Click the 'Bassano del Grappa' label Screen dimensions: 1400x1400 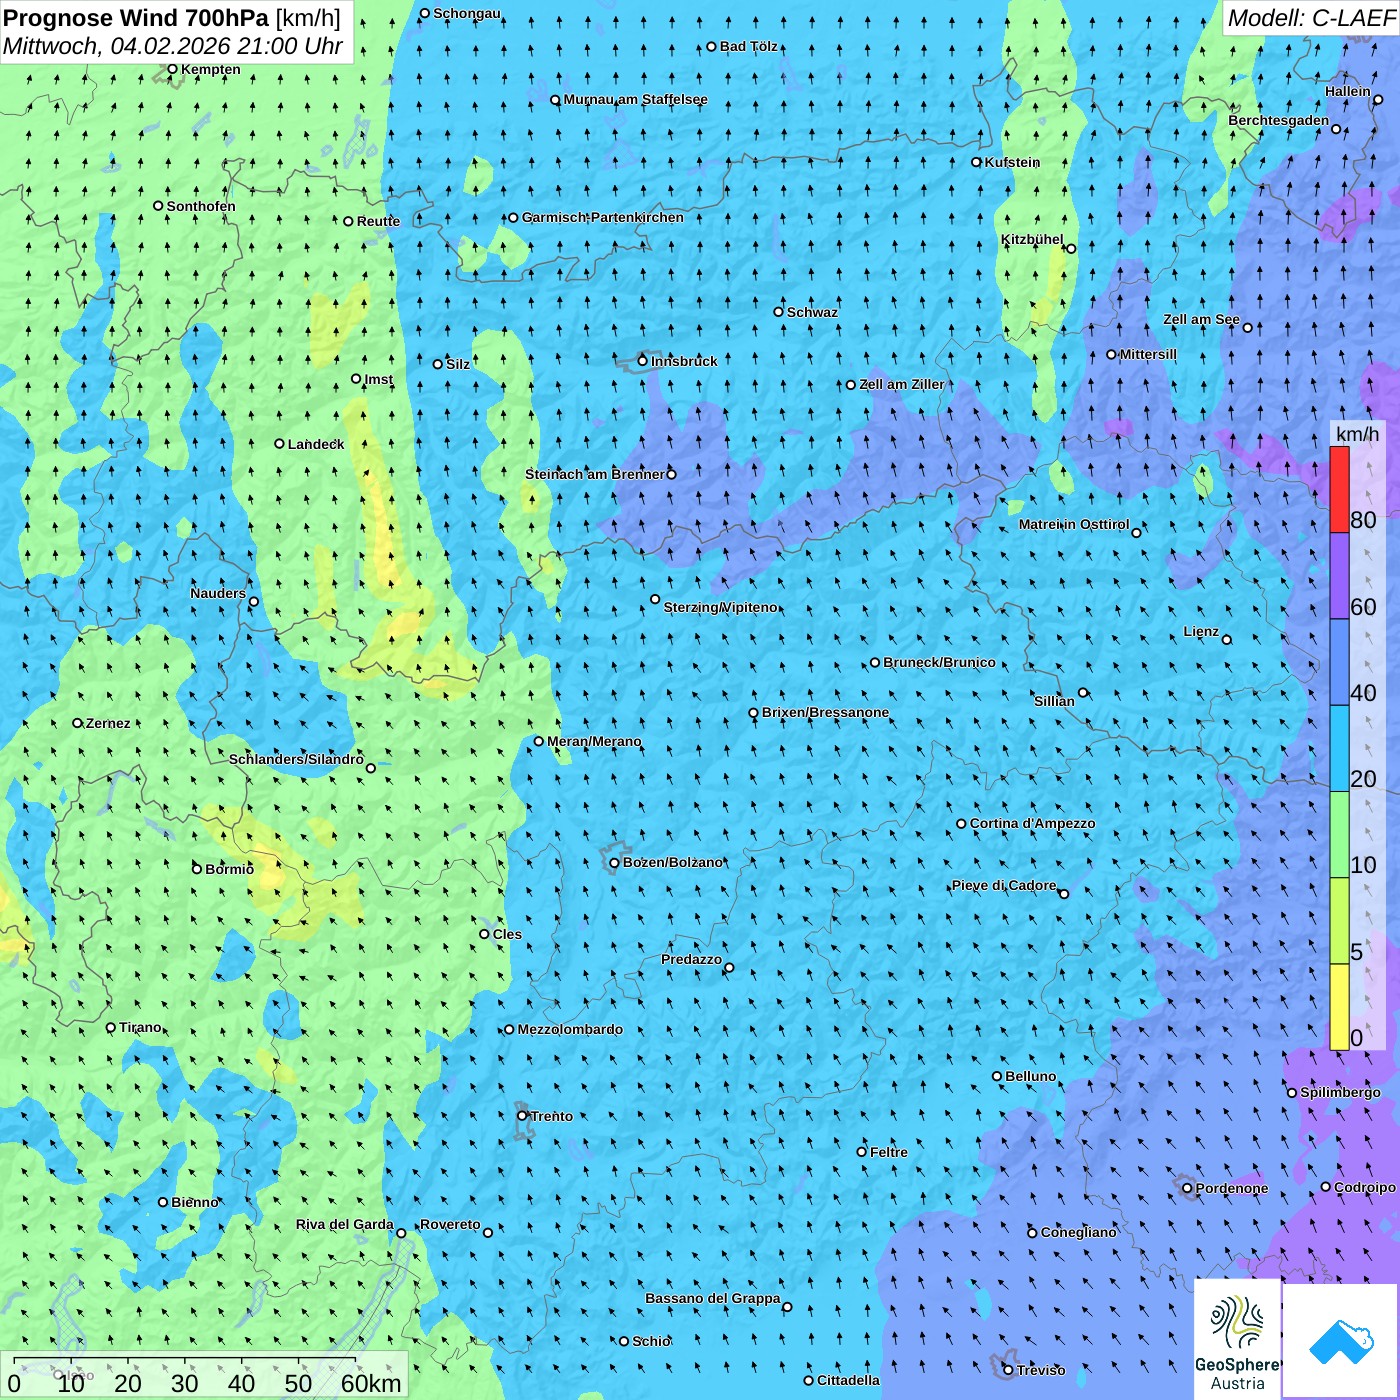coord(712,1298)
